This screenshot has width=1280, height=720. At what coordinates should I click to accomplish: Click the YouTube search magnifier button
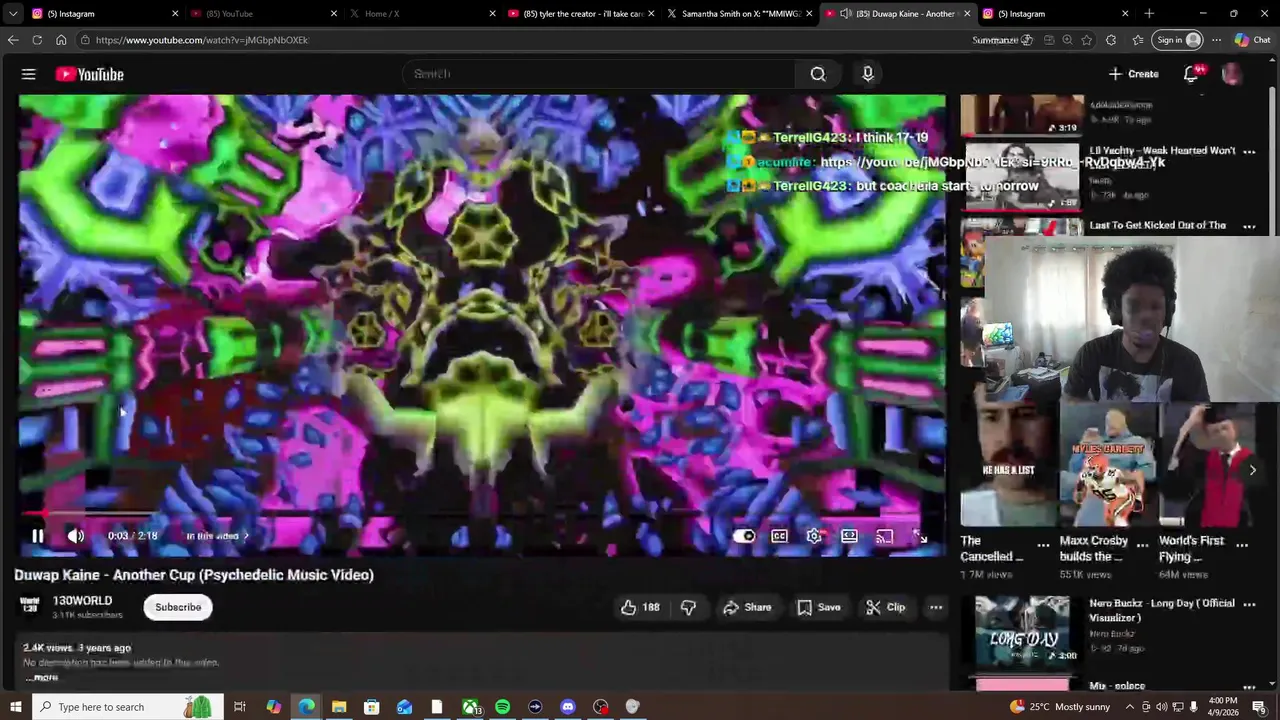[x=818, y=74]
